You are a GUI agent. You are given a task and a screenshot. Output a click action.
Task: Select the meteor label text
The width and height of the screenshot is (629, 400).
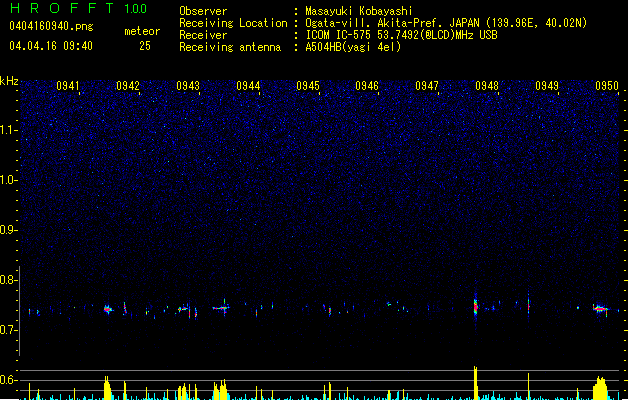(x=142, y=31)
